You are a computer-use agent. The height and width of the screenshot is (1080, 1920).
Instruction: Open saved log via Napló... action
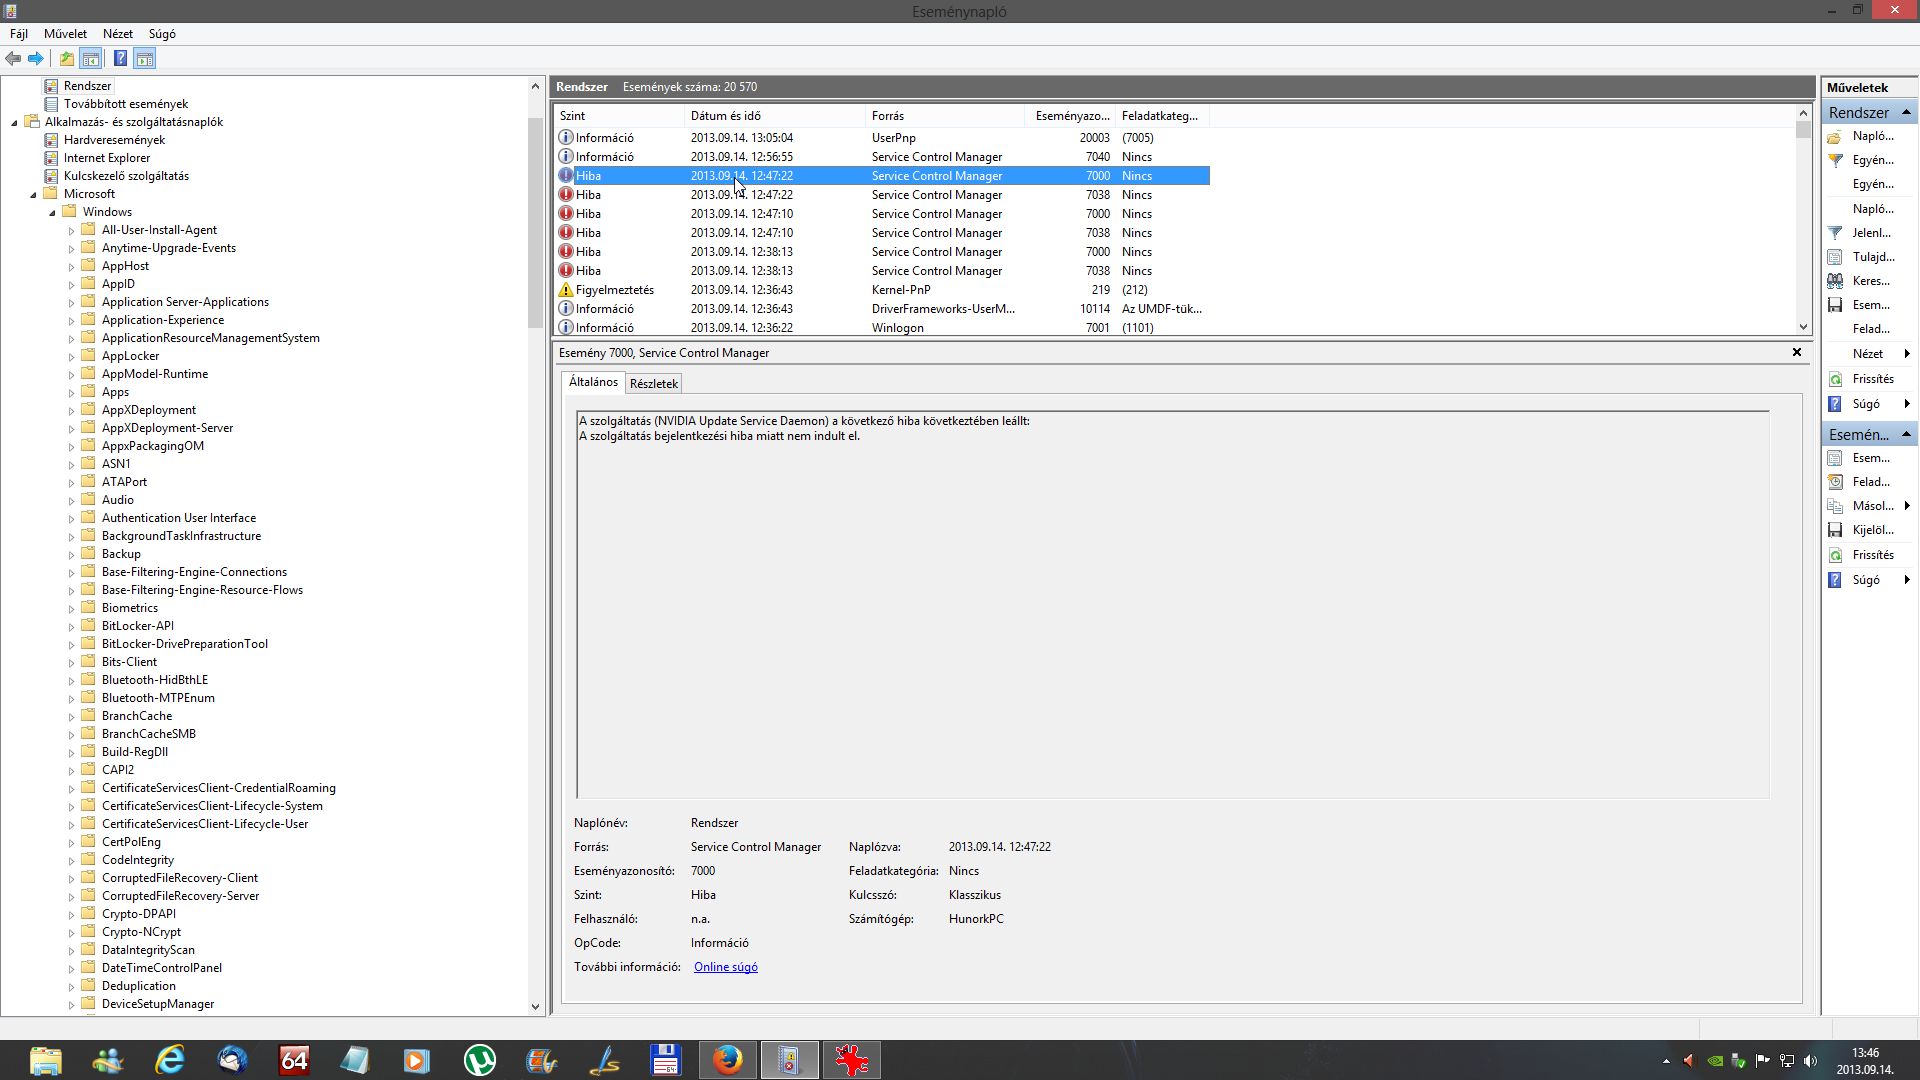pyautogui.click(x=1872, y=136)
